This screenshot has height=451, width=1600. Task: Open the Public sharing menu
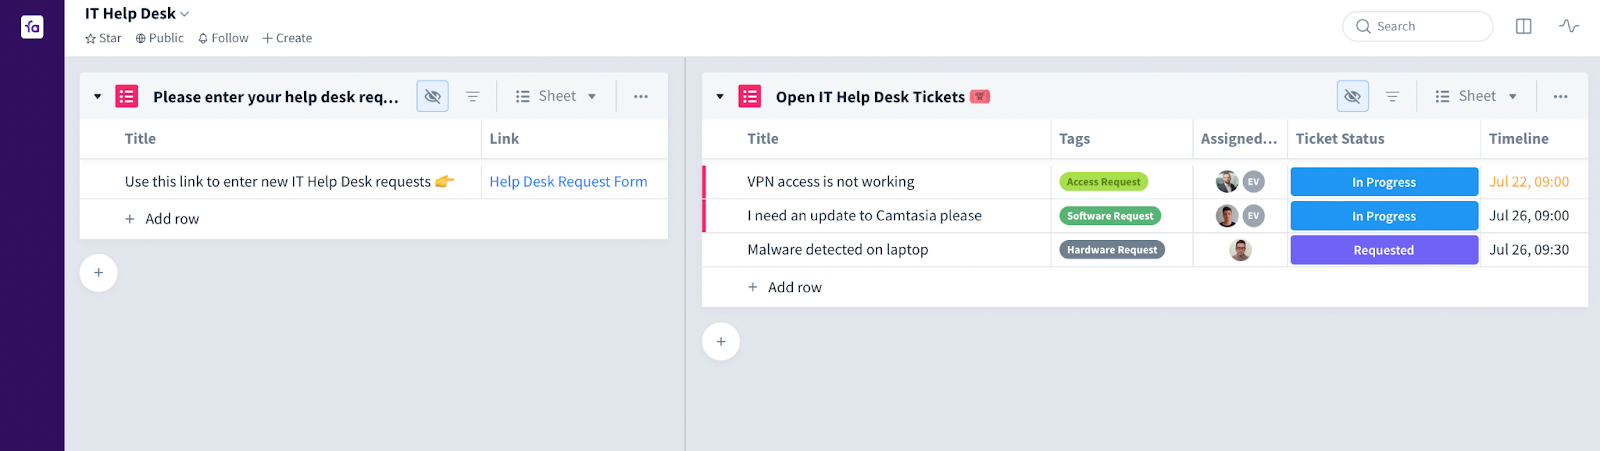coord(160,38)
